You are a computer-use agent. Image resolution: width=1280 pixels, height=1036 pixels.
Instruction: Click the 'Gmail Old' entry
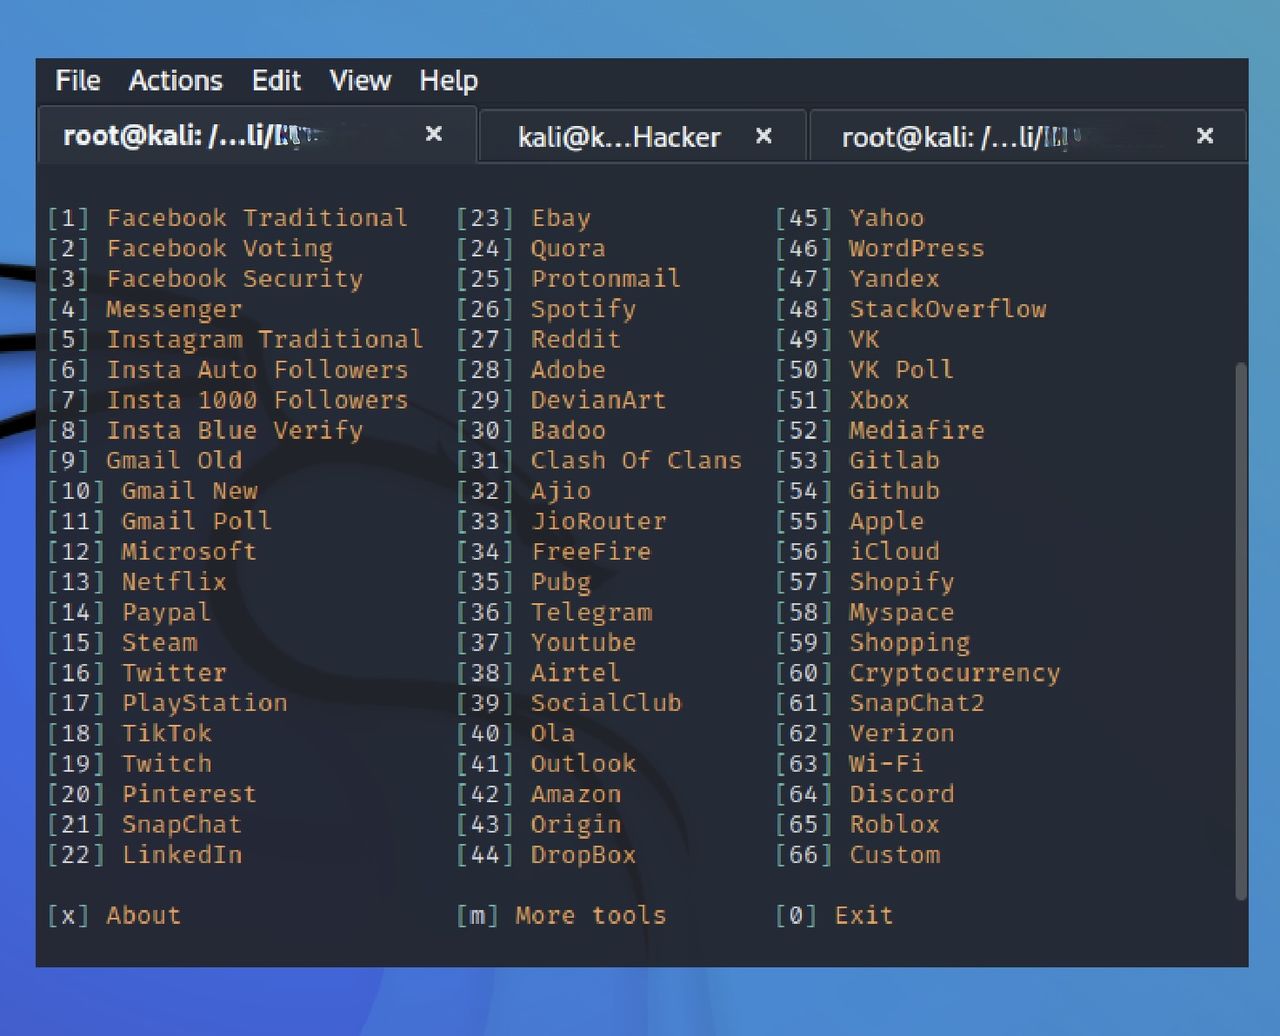[174, 460]
